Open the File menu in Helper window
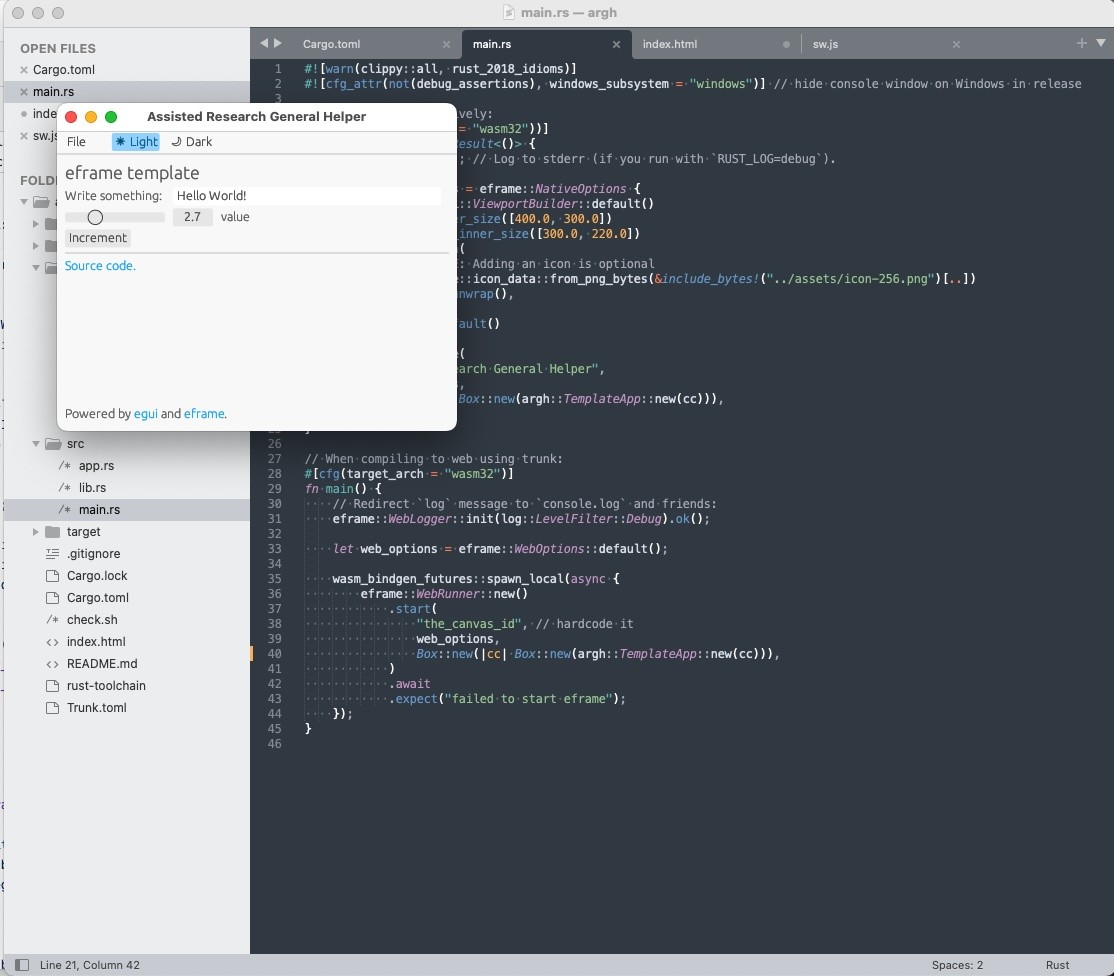The image size is (1114, 976). point(76,142)
